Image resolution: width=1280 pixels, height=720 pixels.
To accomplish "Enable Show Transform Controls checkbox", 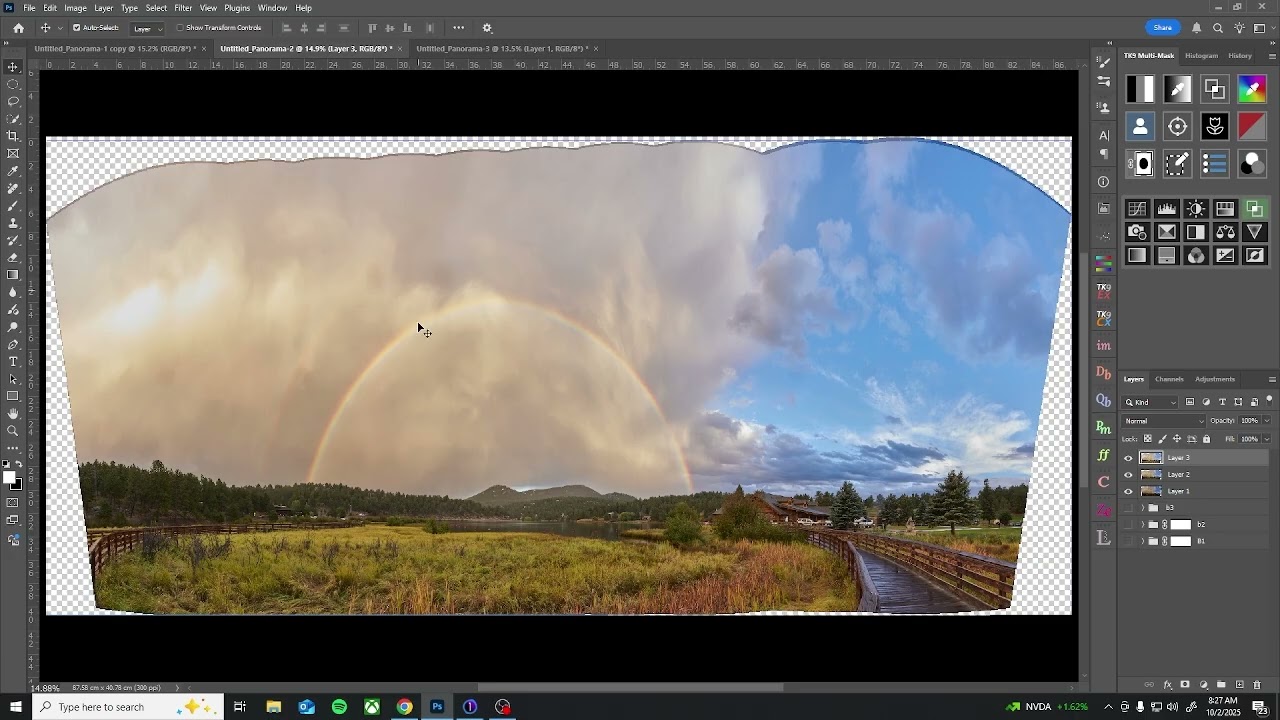I will (x=180, y=28).
